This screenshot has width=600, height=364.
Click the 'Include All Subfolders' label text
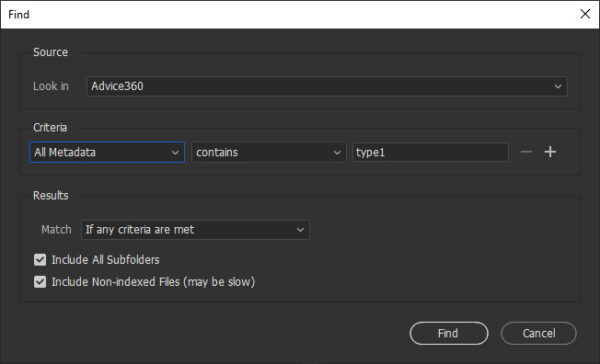coord(105,260)
